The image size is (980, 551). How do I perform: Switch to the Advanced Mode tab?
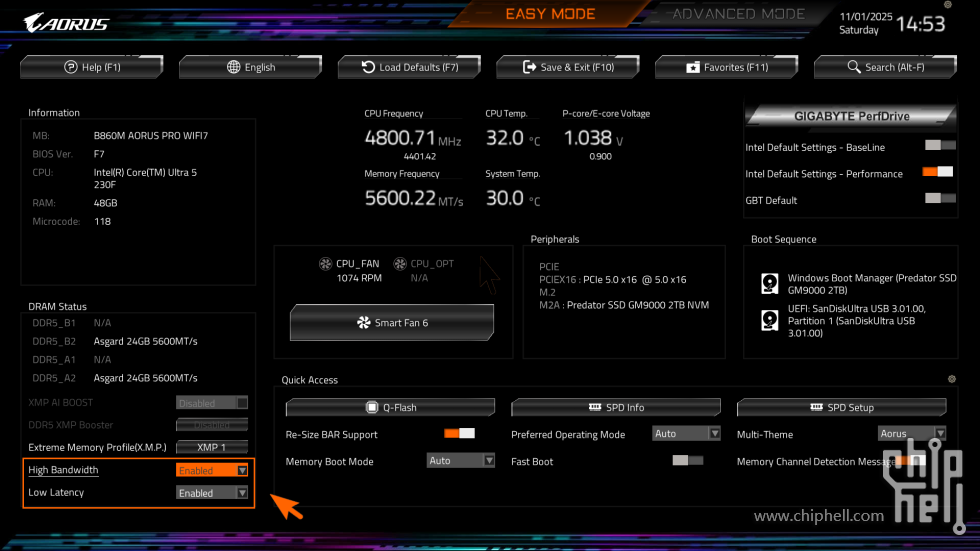[x=738, y=14]
